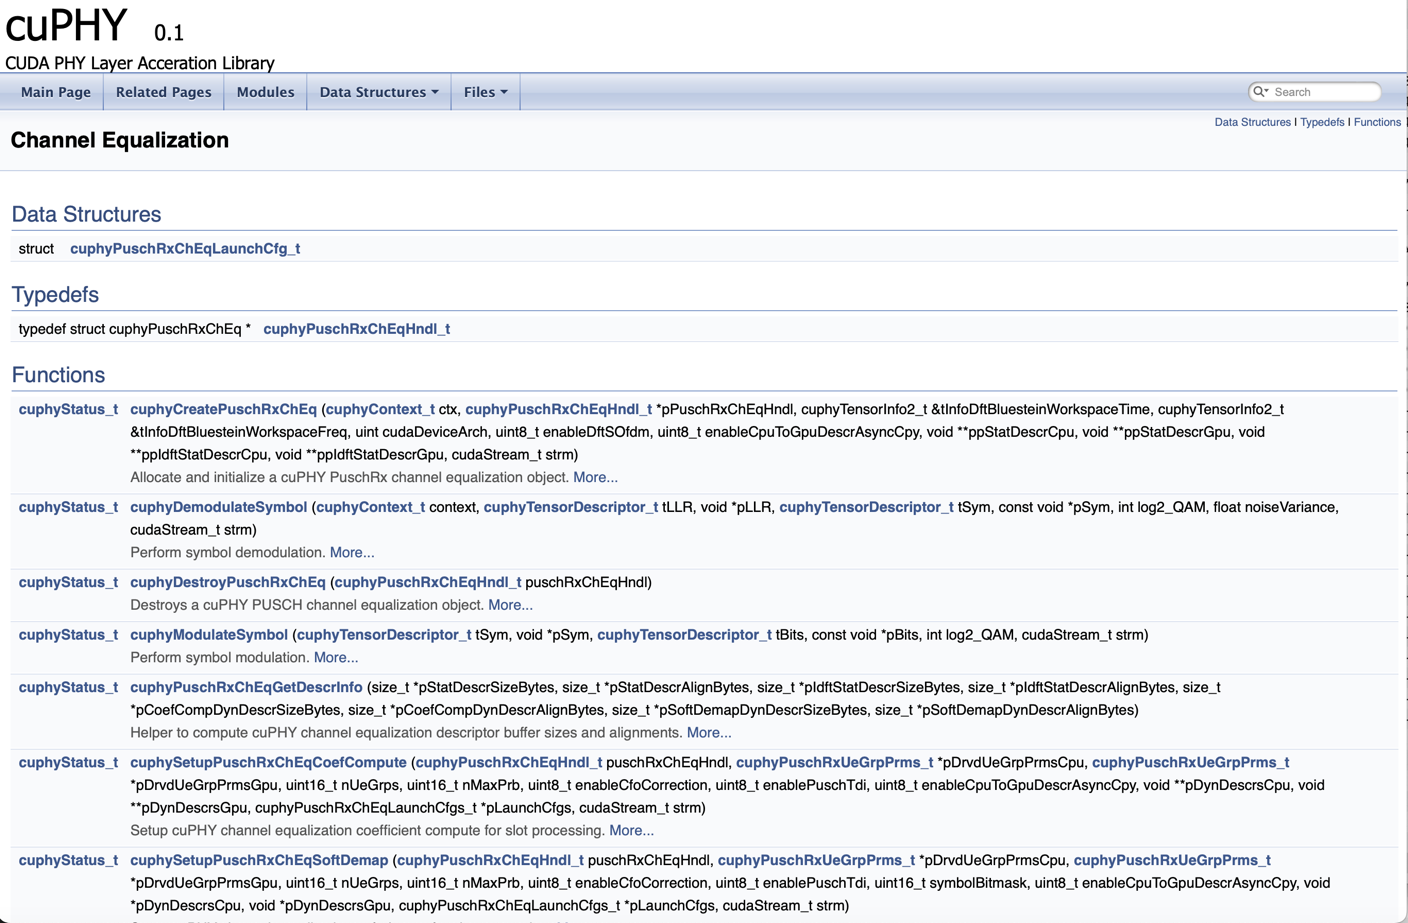Image resolution: width=1408 pixels, height=923 pixels.
Task: Click inside the Search input field
Action: (x=1320, y=91)
